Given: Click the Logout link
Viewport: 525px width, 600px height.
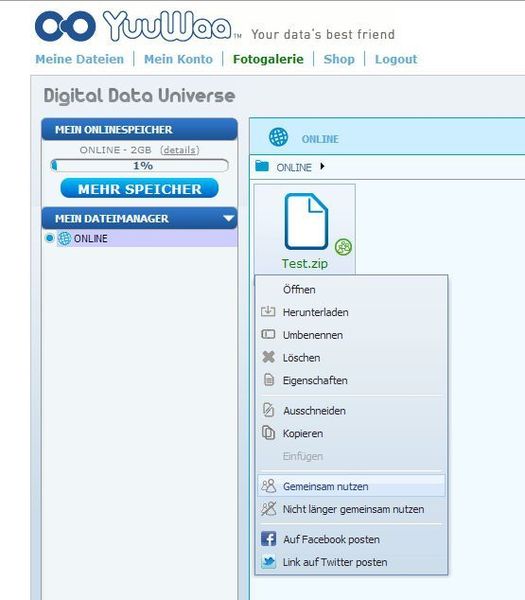Looking at the screenshot, I should 396,59.
